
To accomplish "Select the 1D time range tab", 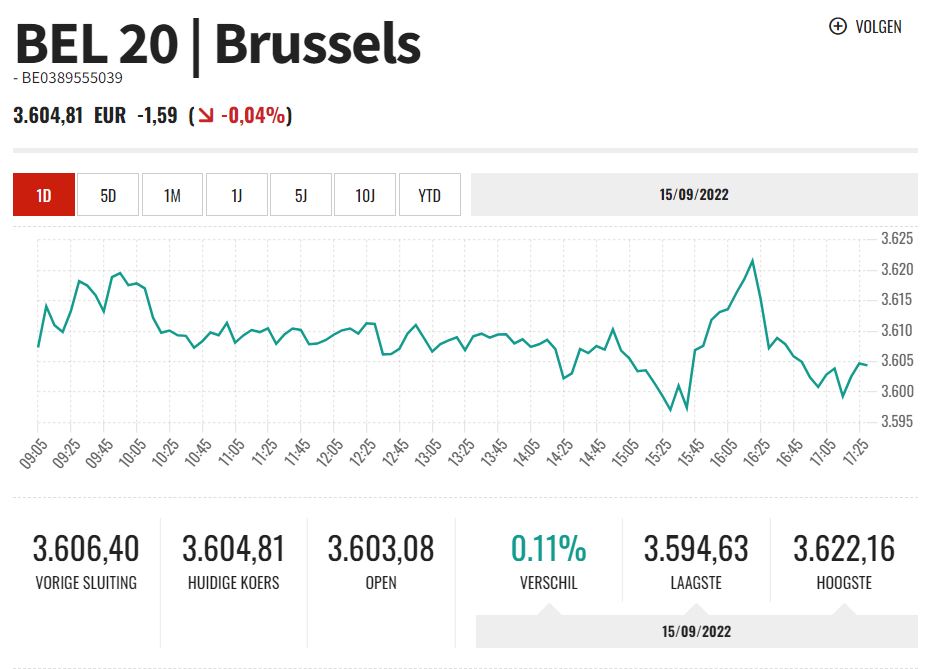I will pyautogui.click(x=44, y=195).
